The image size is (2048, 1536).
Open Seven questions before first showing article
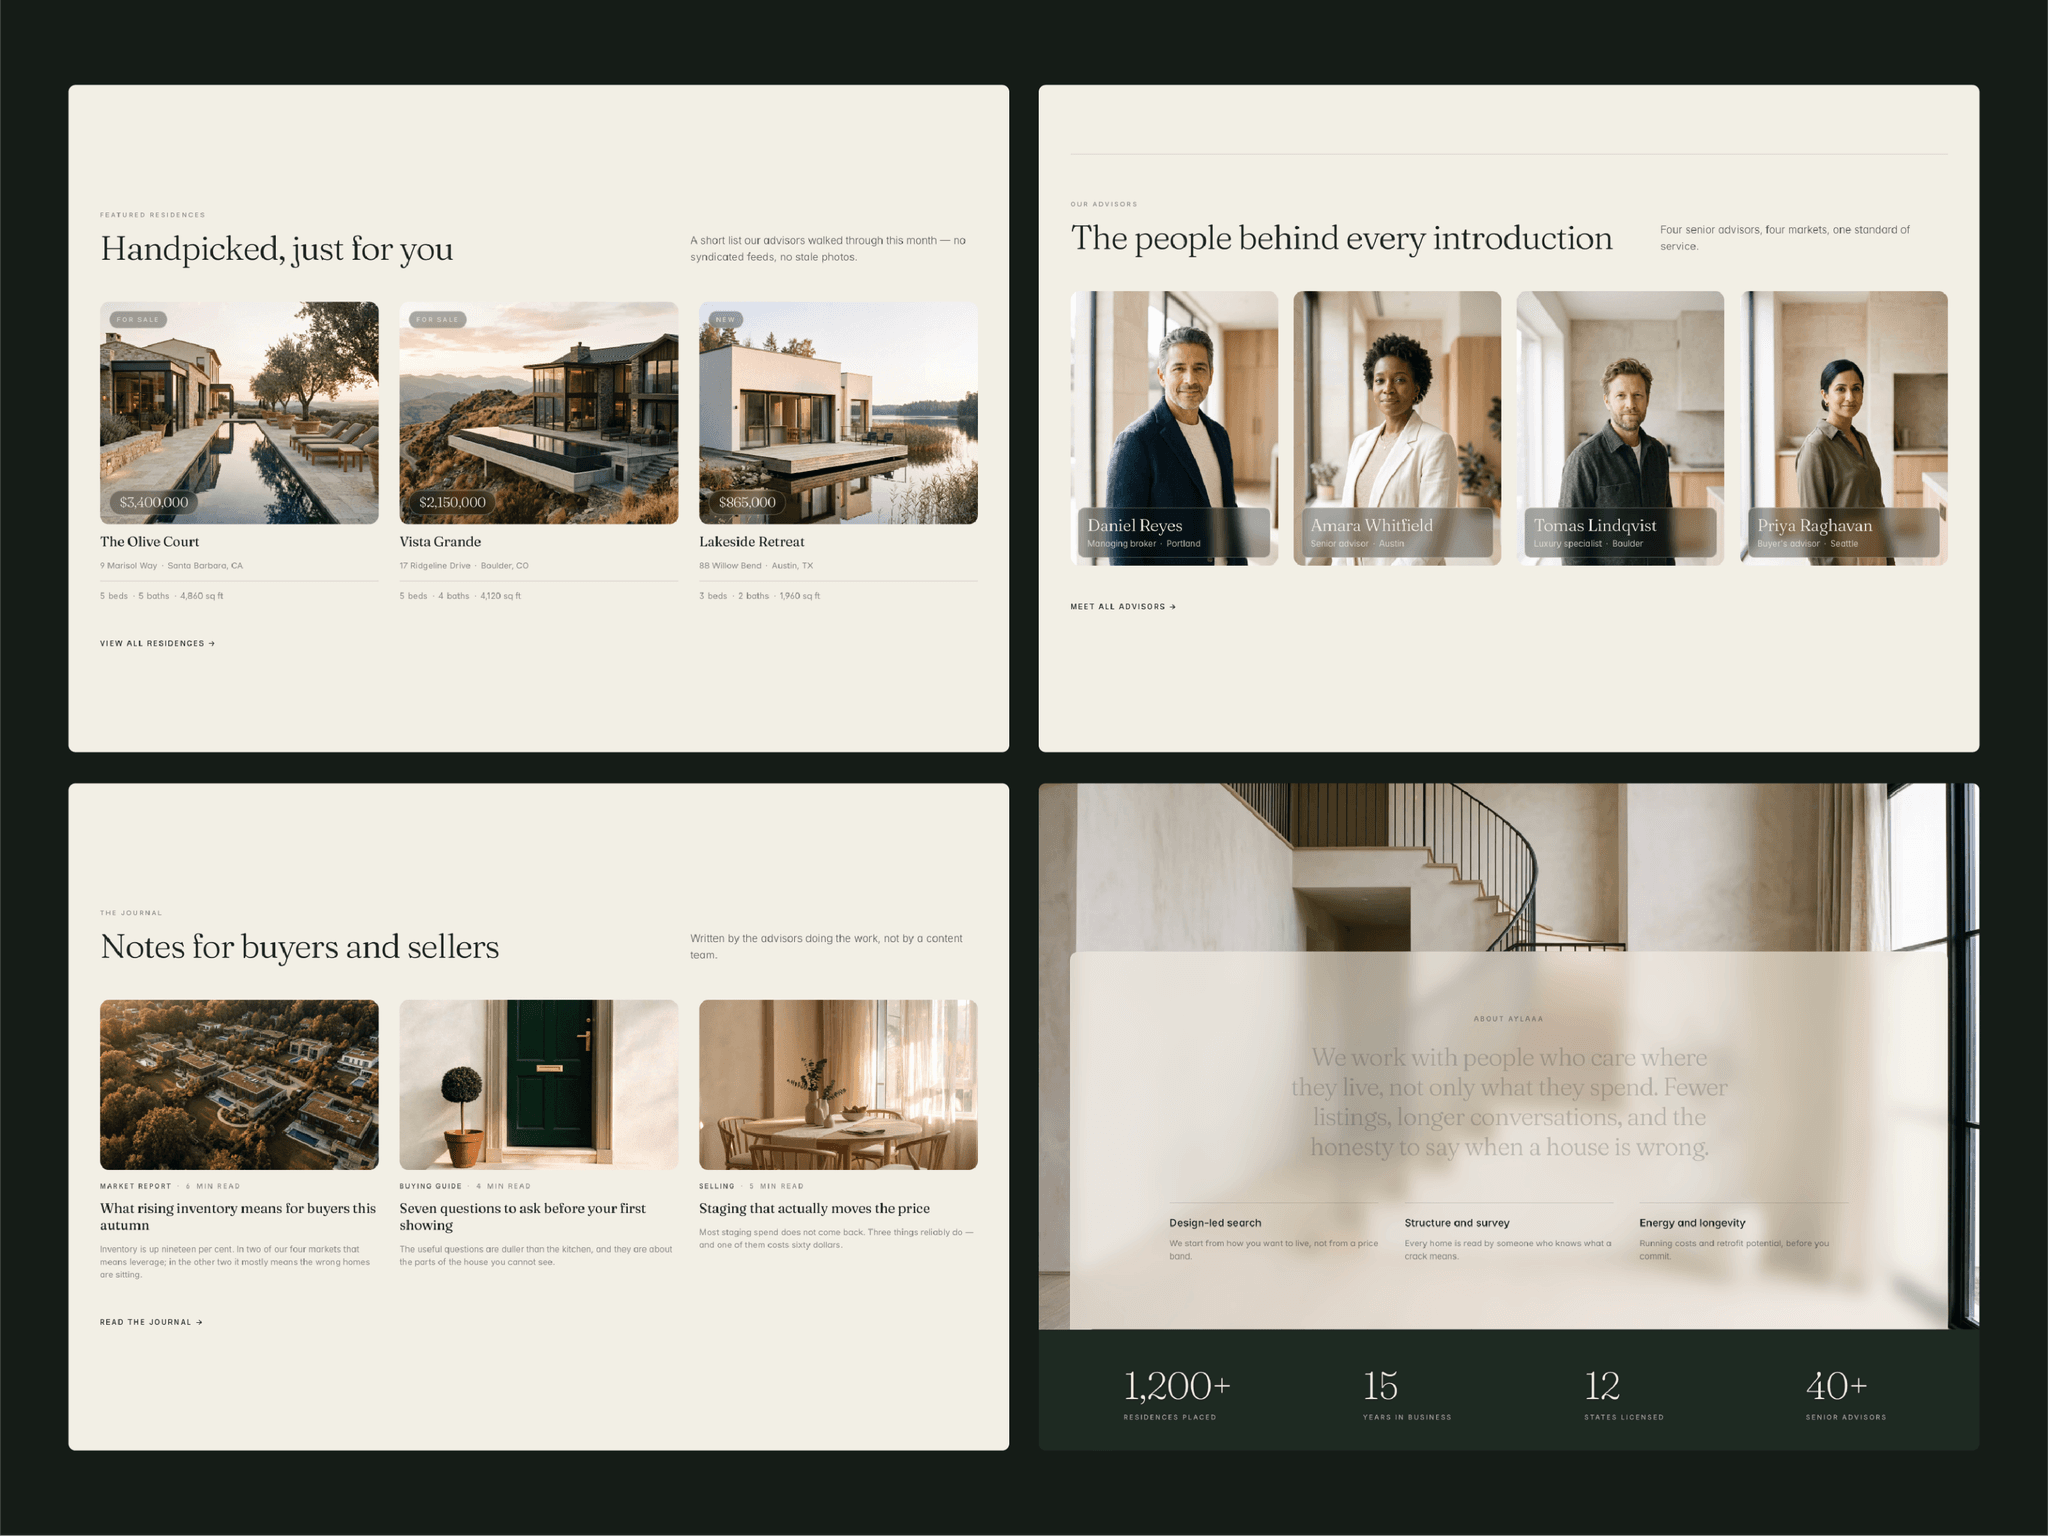523,1217
